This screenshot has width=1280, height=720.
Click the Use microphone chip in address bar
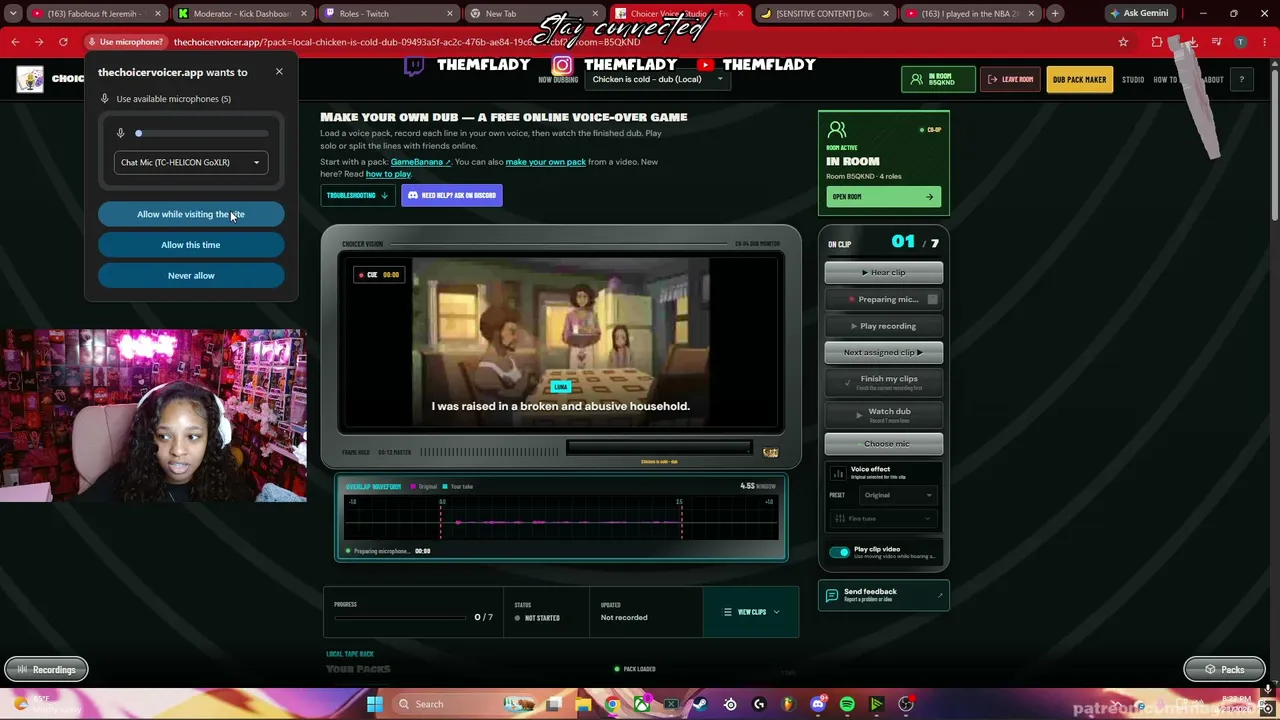point(125,42)
